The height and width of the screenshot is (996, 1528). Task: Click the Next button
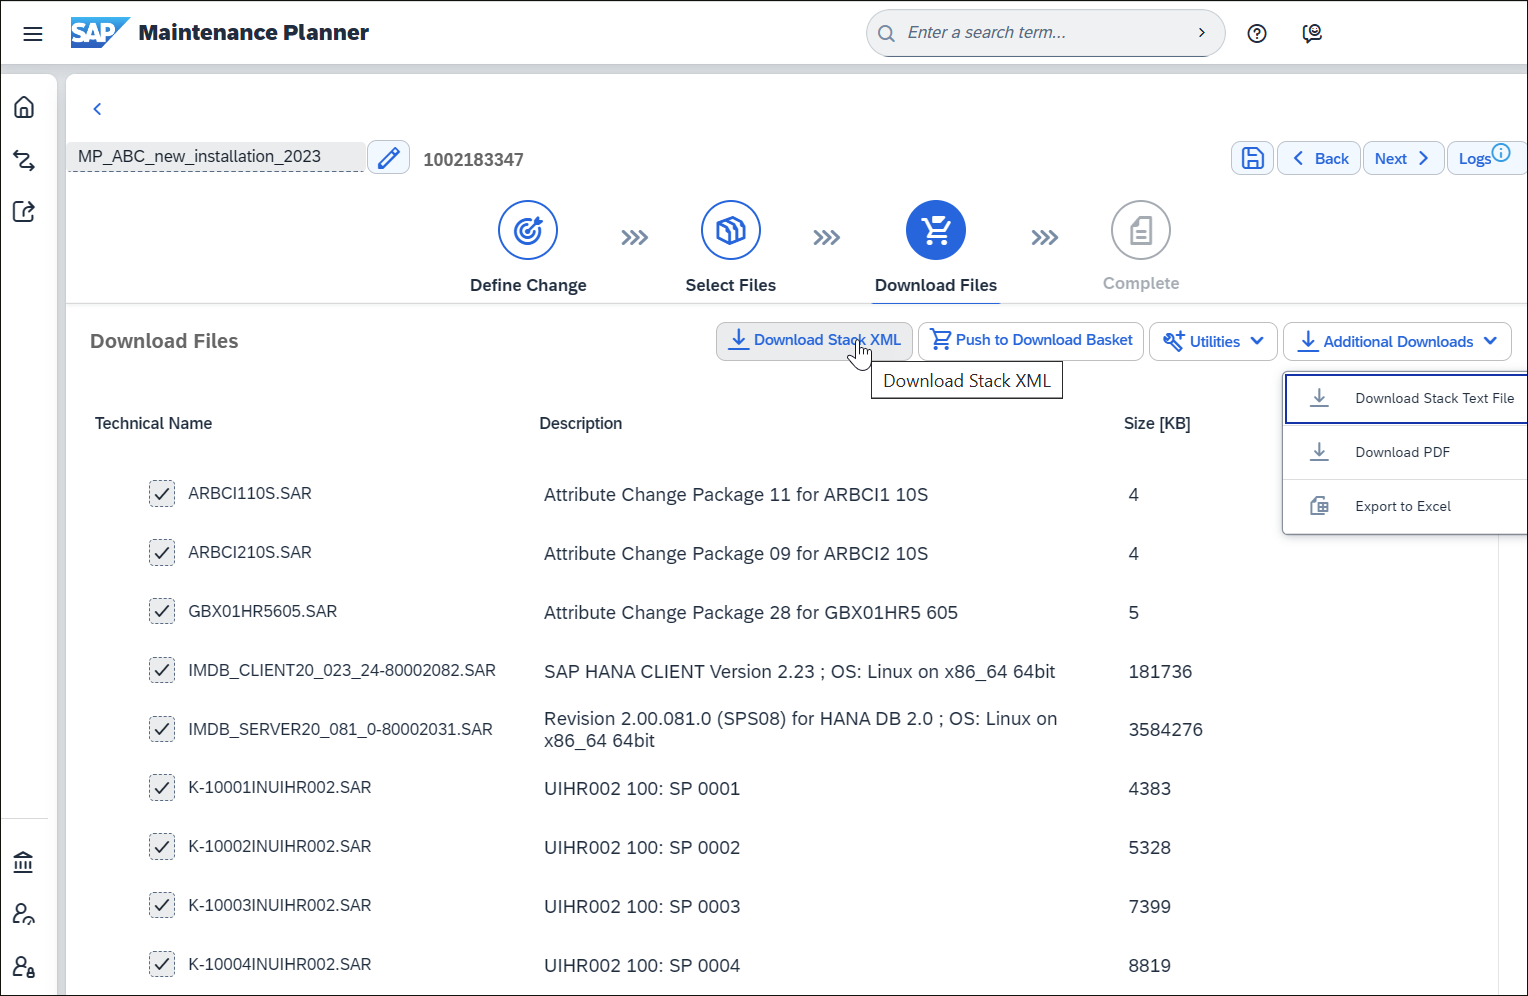pos(1403,158)
